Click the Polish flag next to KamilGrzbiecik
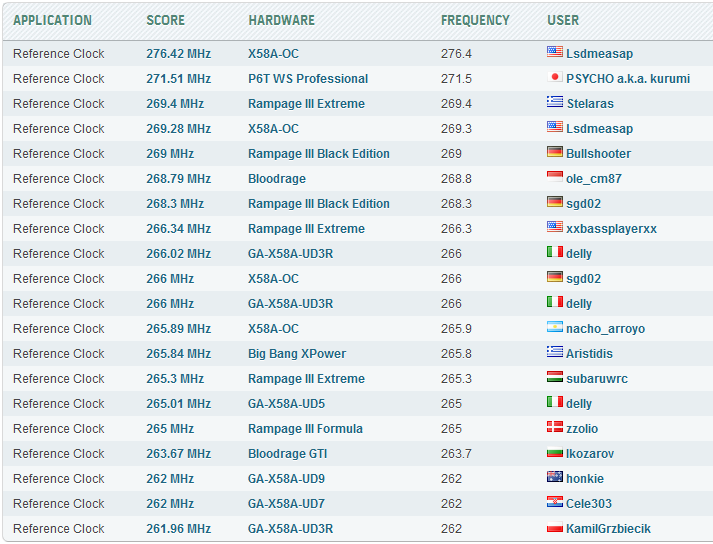Screen dimensions: 713x544 point(554,527)
